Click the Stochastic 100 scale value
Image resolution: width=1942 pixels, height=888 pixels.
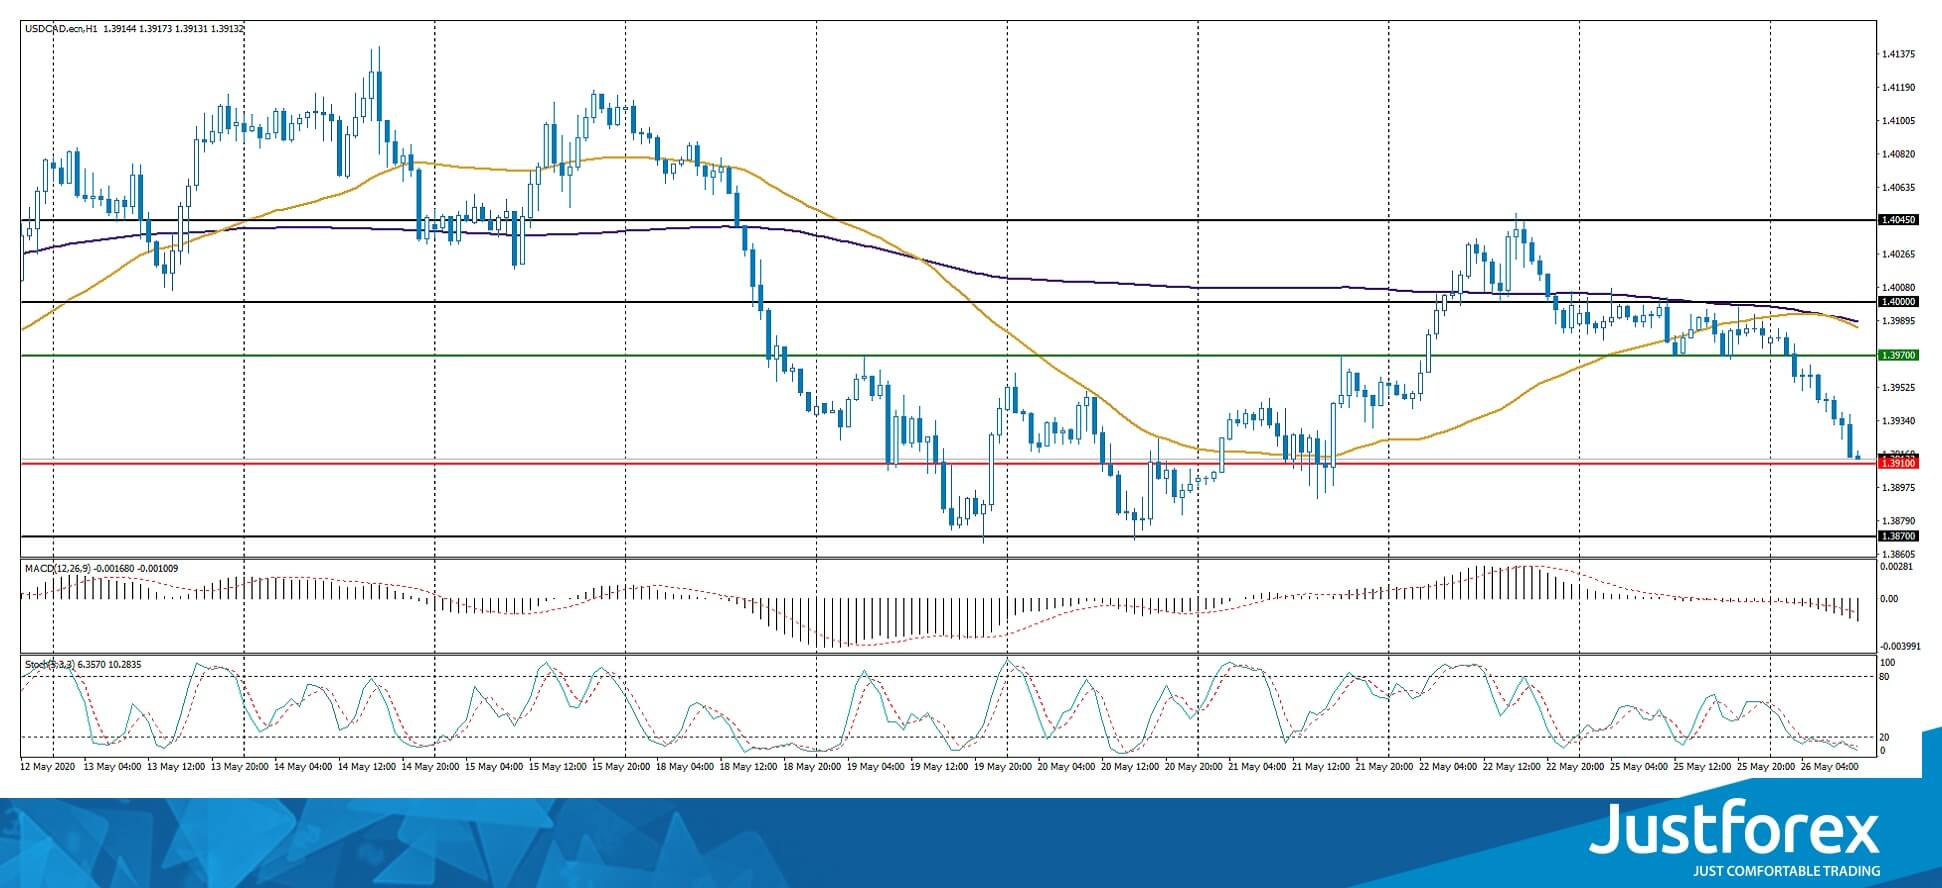pos(1888,663)
